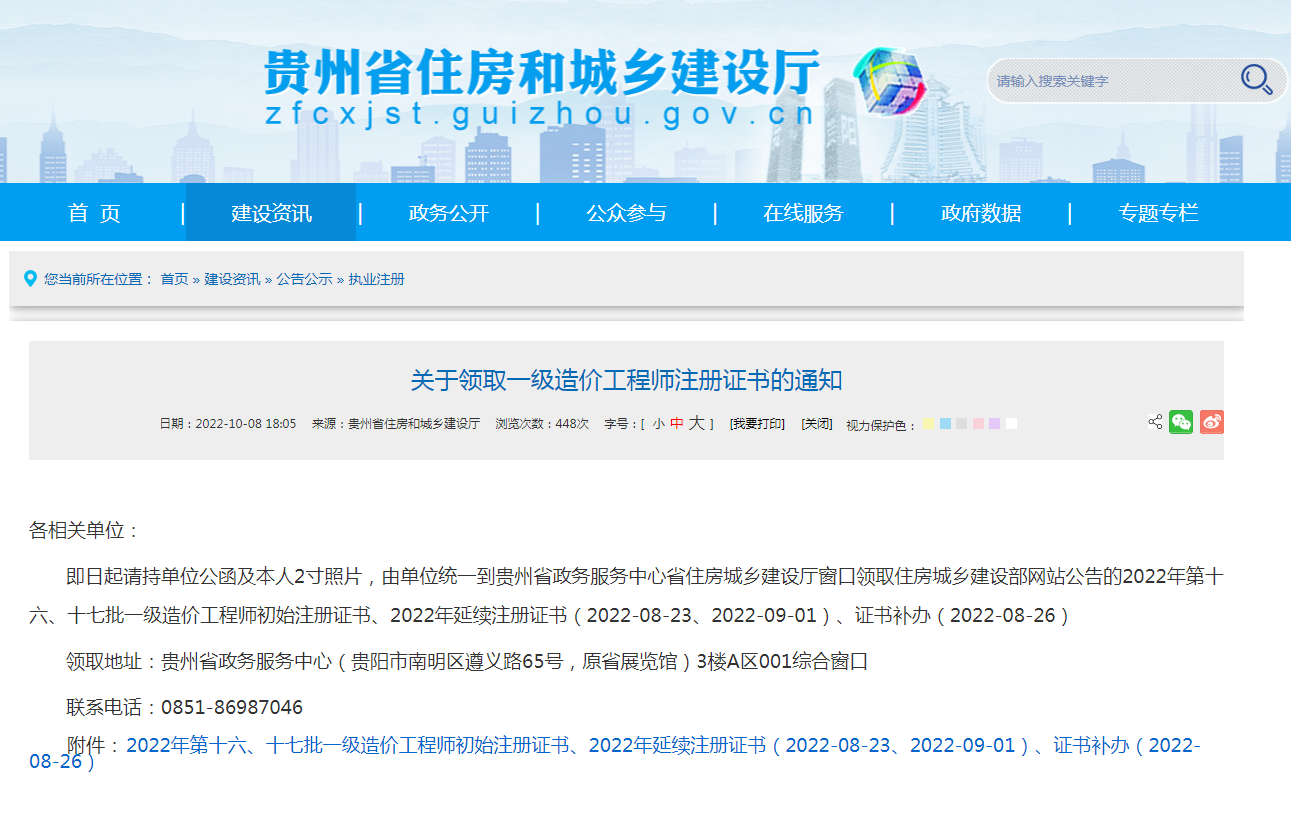Open the 专题专栏 navigation item
Image resolution: width=1291 pixels, height=813 pixels.
[1158, 213]
